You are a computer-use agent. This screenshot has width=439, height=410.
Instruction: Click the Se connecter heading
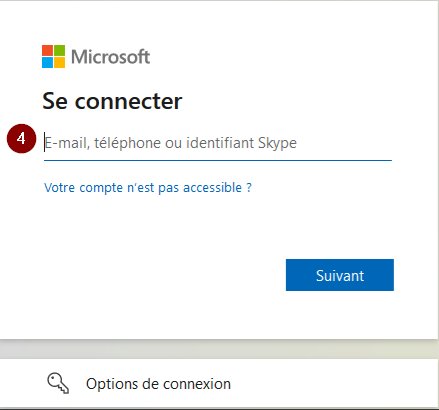[x=112, y=101]
